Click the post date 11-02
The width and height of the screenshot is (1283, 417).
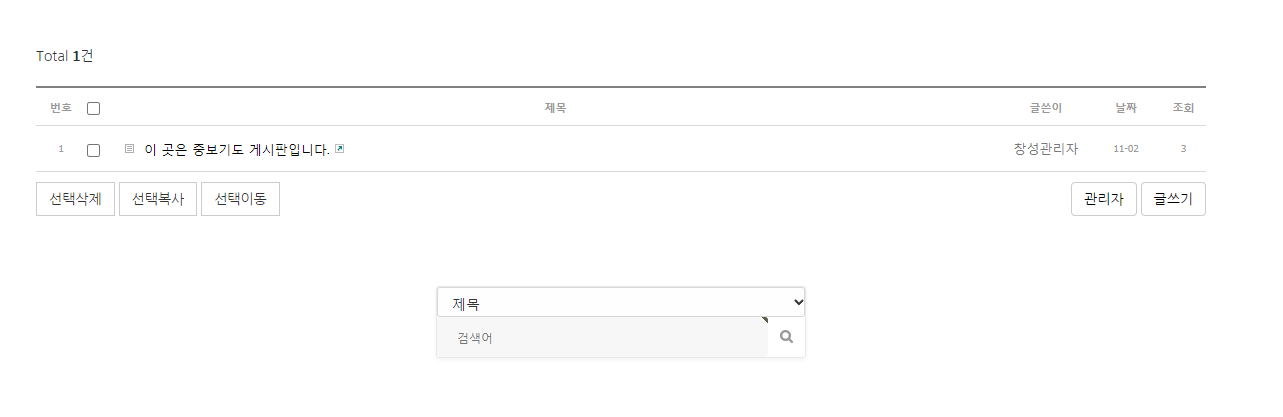pos(1126,150)
